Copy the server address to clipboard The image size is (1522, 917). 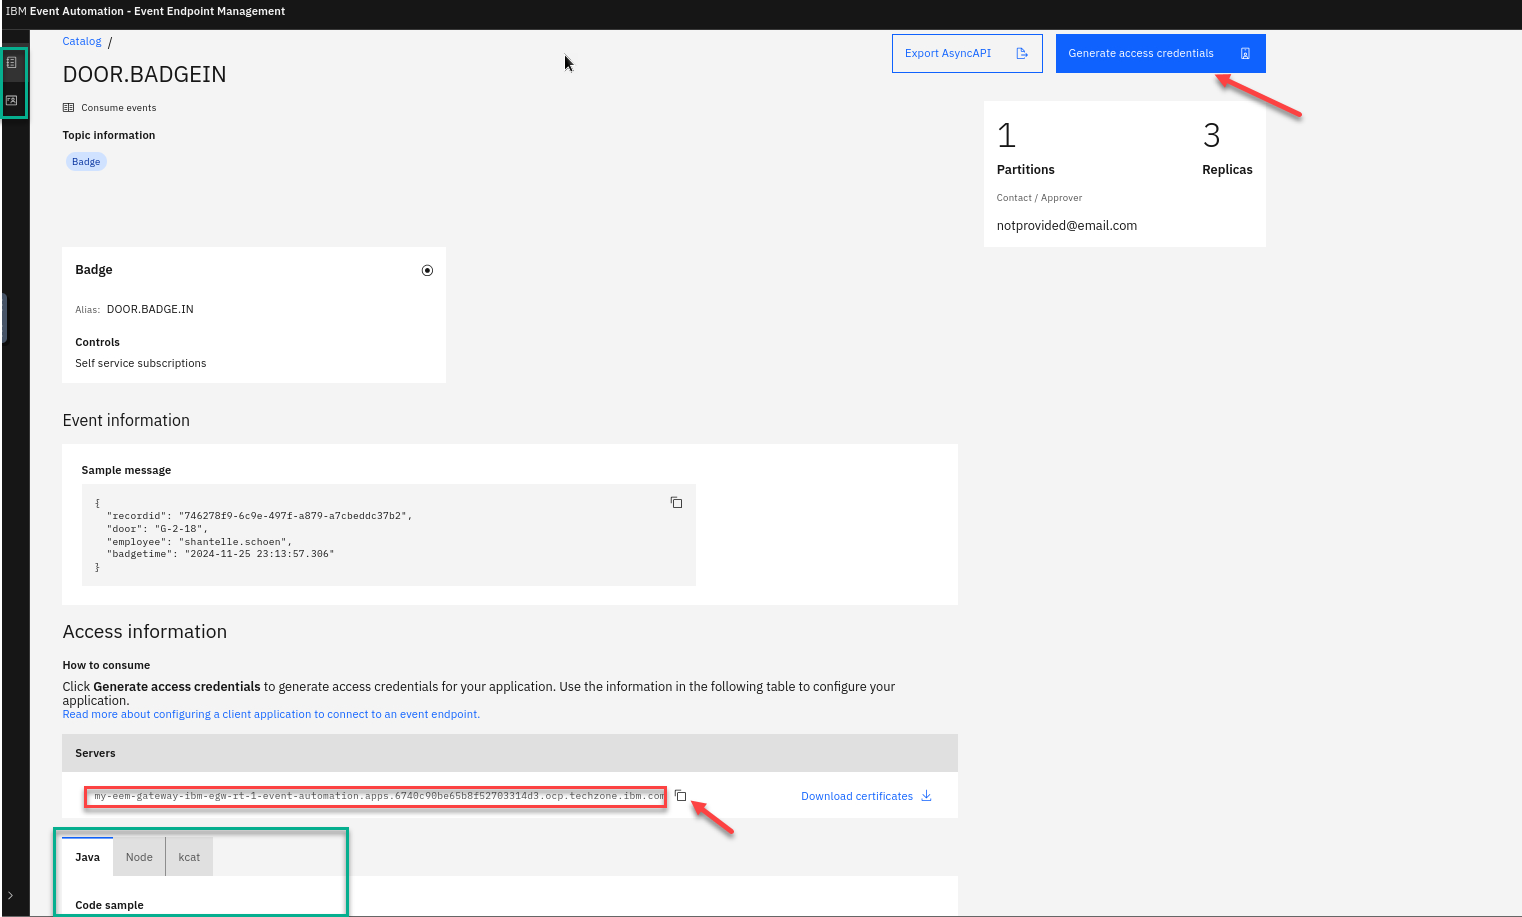point(680,796)
